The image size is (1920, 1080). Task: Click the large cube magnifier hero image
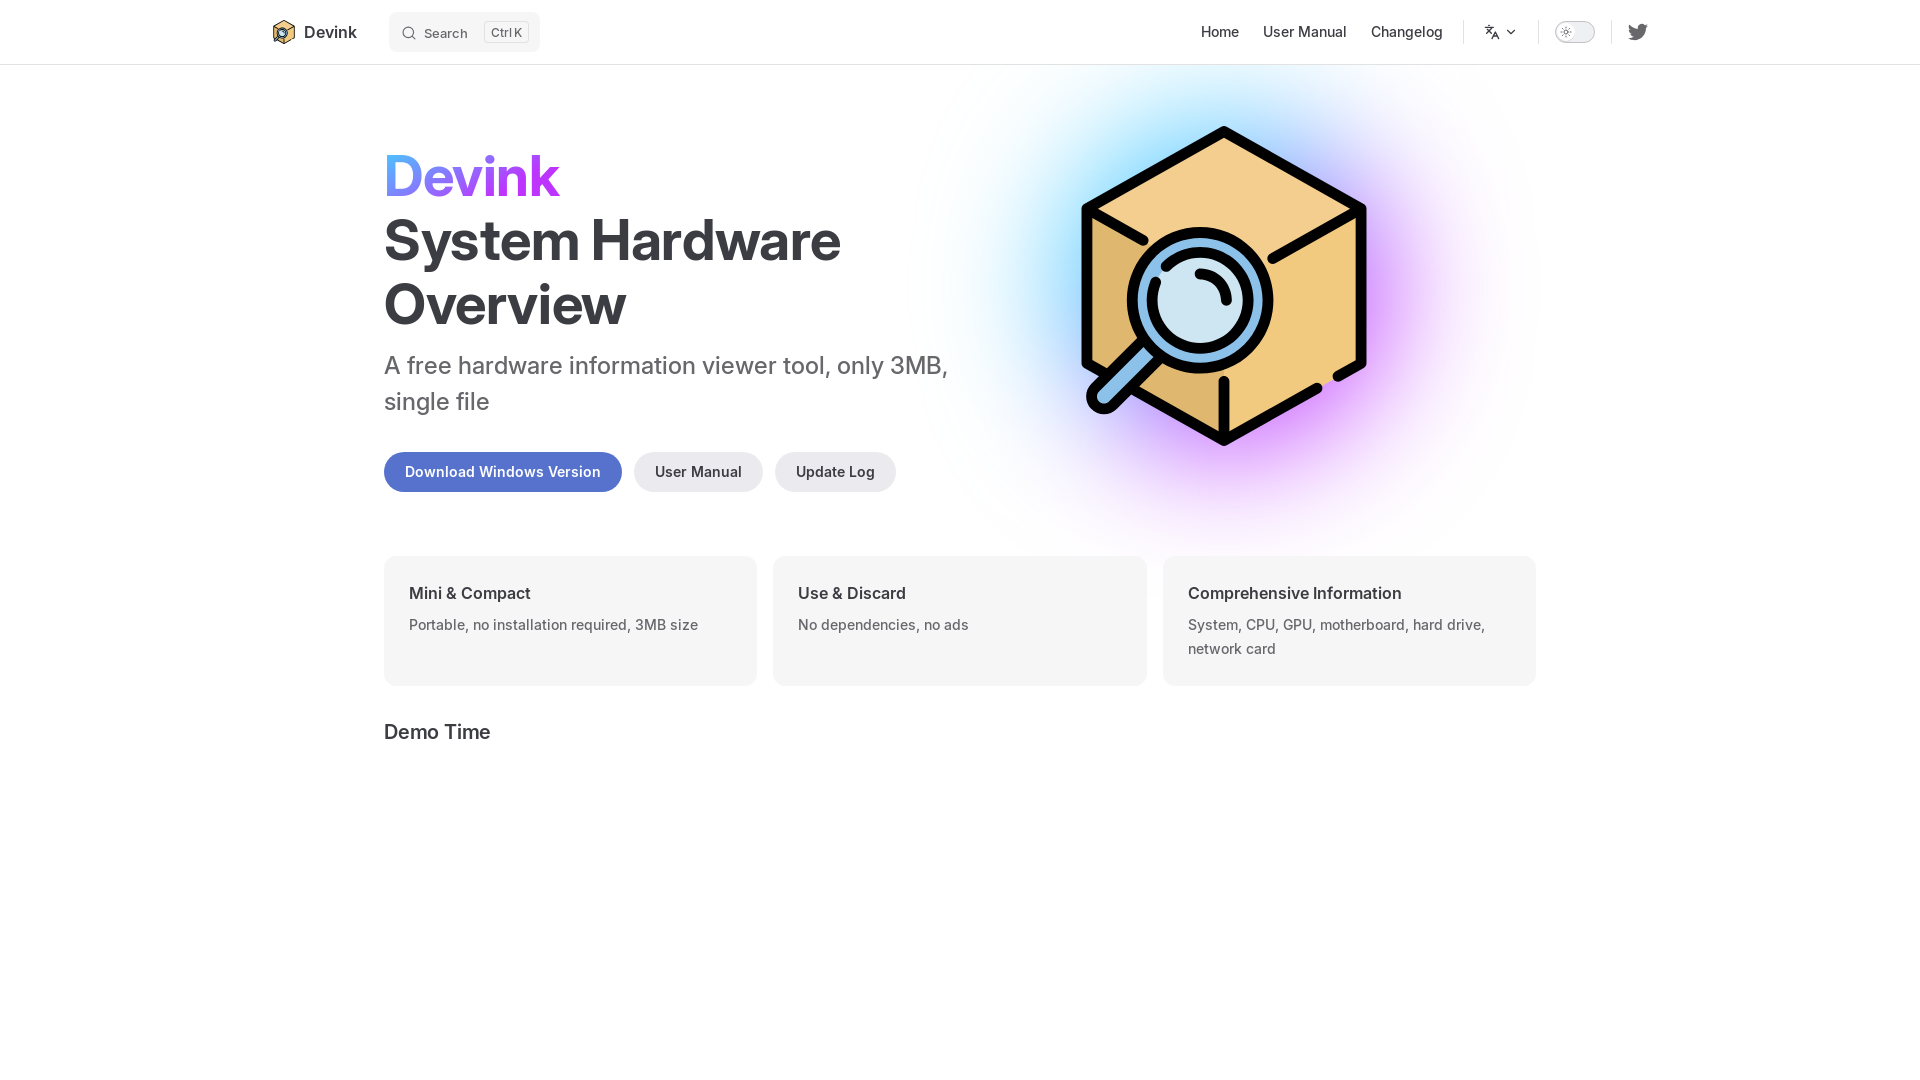tap(1224, 286)
